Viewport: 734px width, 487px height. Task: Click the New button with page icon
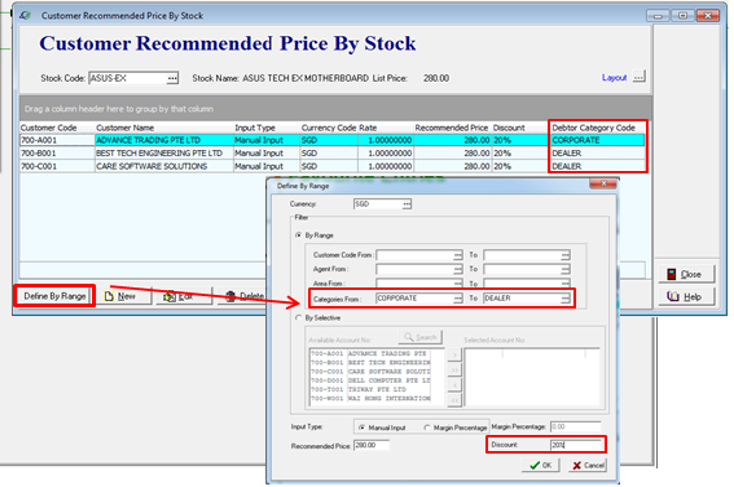pyautogui.click(x=121, y=296)
